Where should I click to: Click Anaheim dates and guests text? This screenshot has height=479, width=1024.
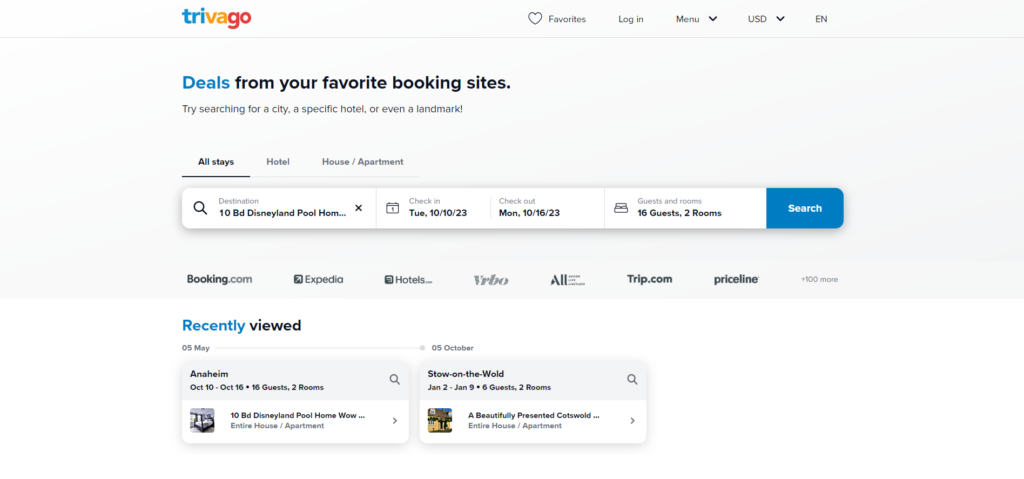(x=257, y=388)
